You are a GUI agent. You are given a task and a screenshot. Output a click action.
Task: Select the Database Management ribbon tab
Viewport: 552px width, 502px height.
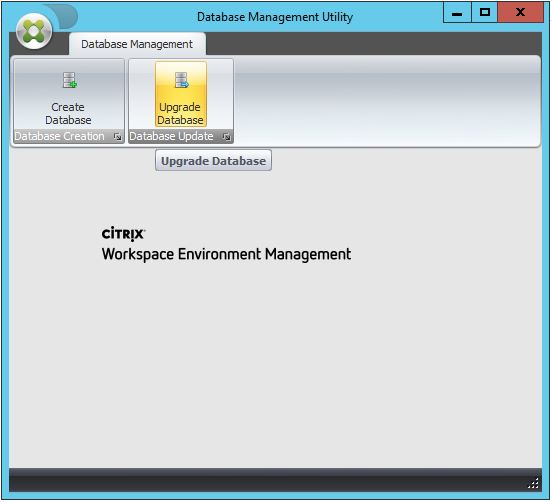(137, 44)
